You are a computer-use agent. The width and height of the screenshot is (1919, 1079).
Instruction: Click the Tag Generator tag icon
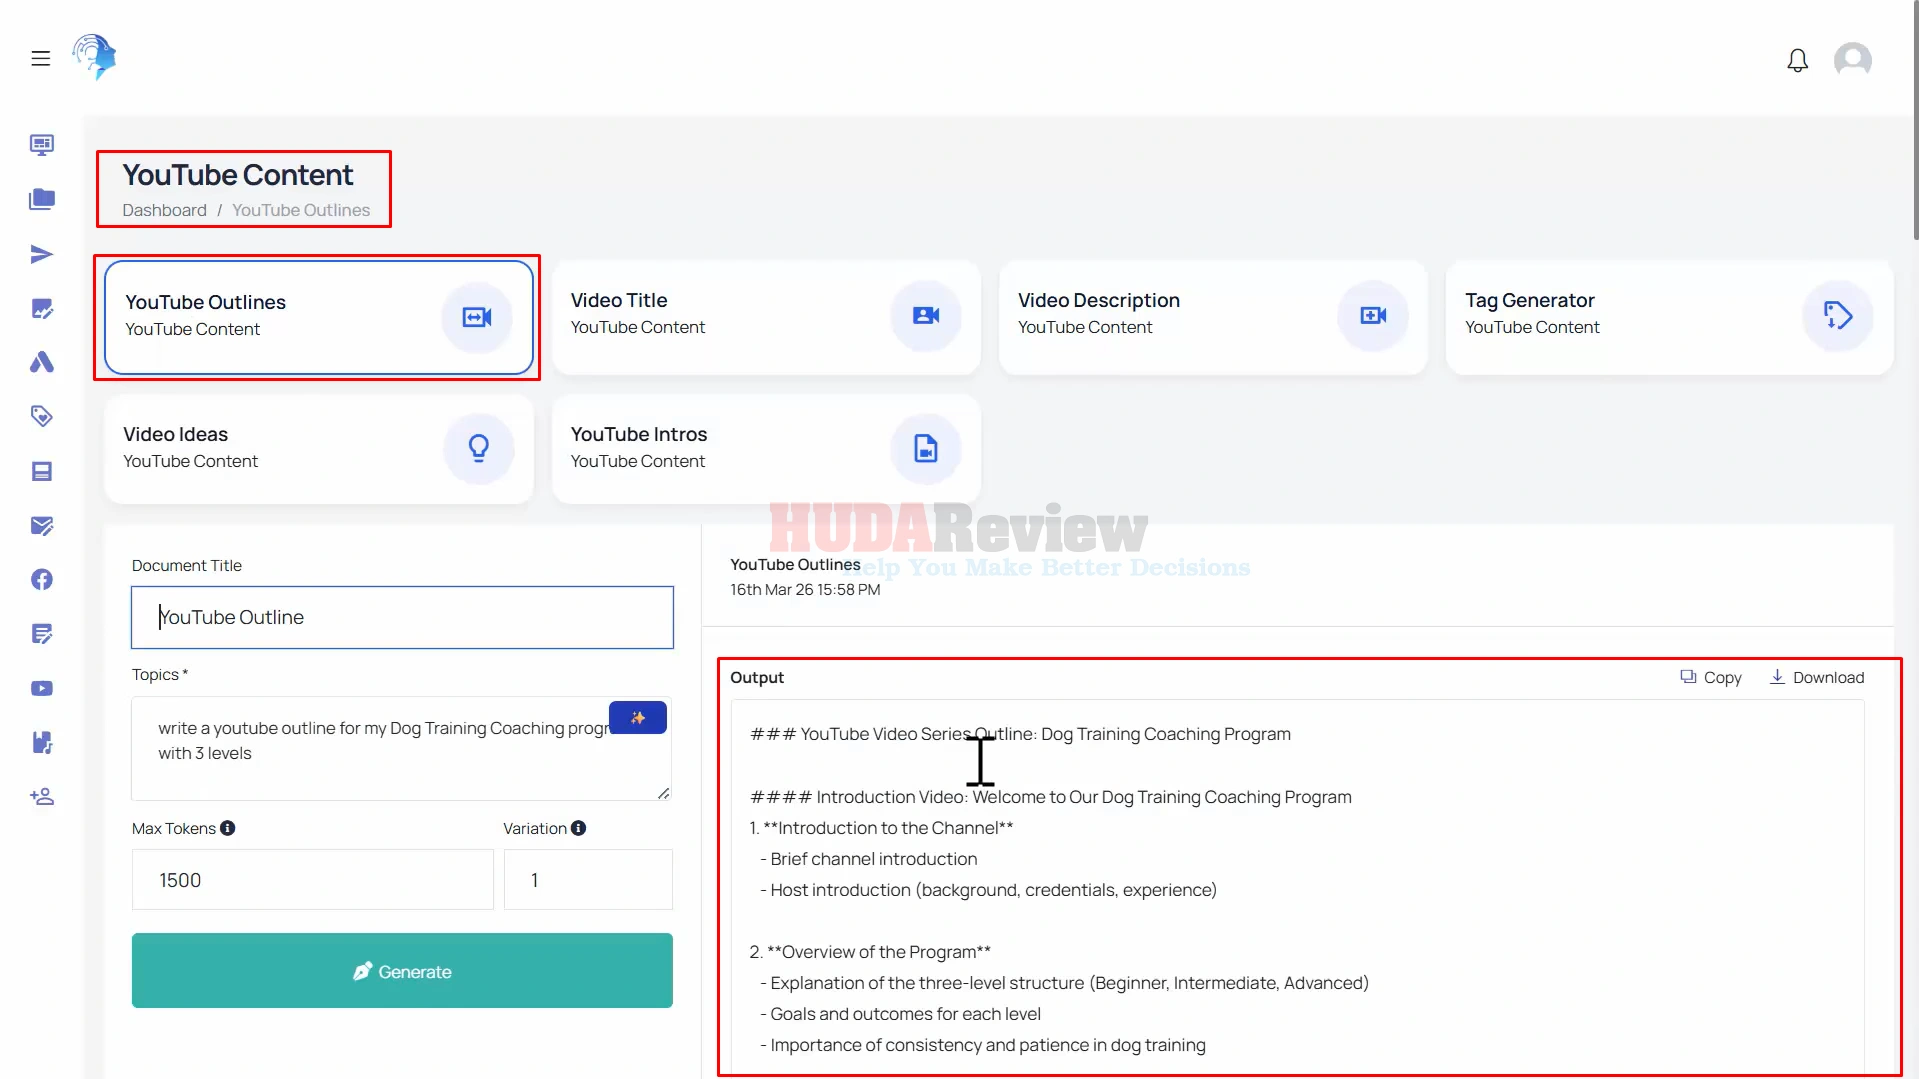(x=1837, y=315)
